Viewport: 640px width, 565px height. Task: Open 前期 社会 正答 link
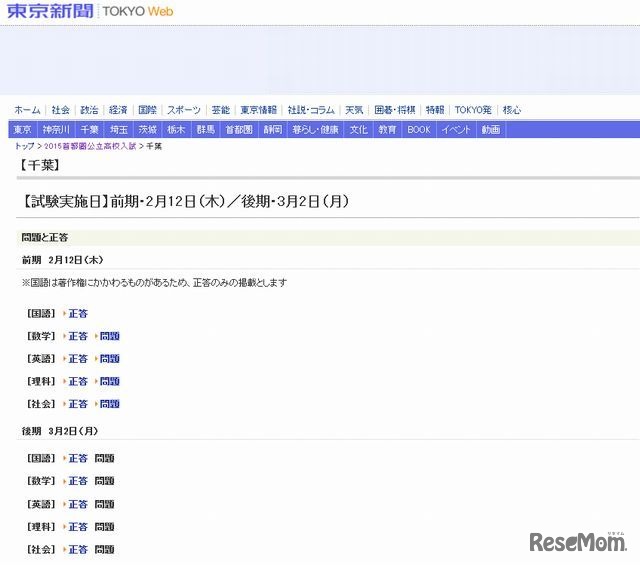(x=78, y=404)
